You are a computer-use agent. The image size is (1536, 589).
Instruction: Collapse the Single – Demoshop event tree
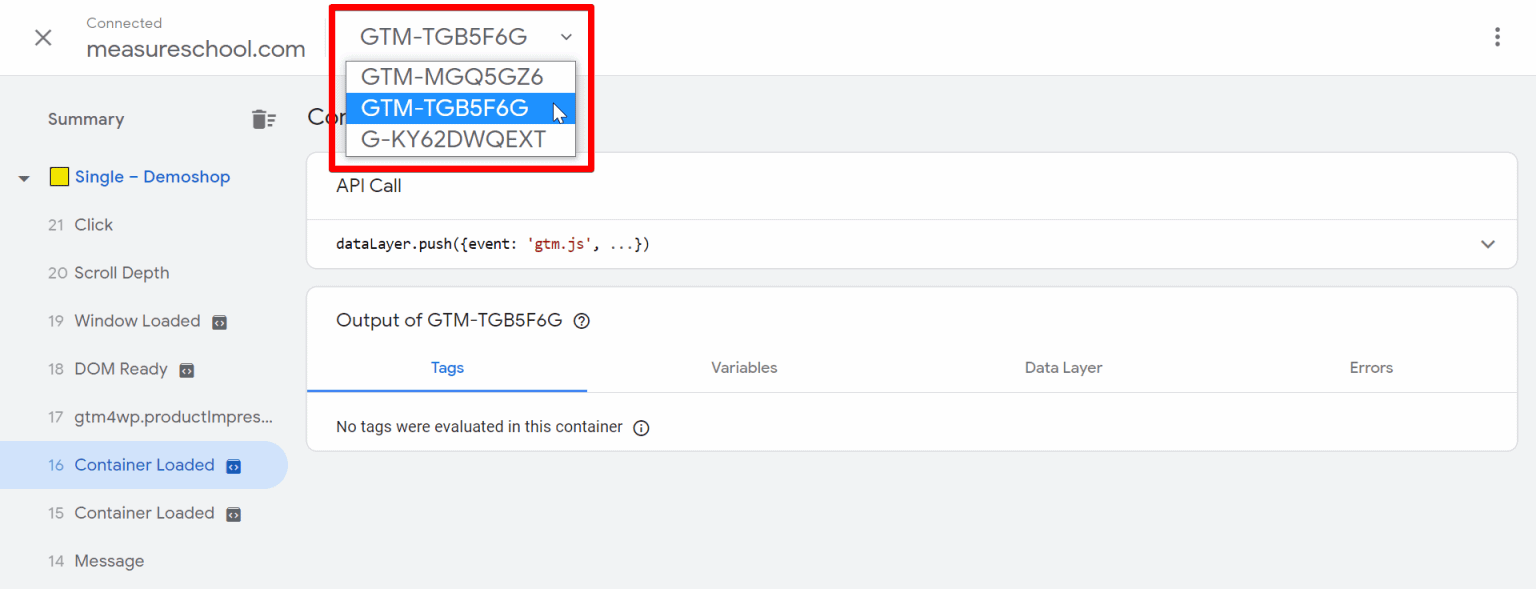24,178
